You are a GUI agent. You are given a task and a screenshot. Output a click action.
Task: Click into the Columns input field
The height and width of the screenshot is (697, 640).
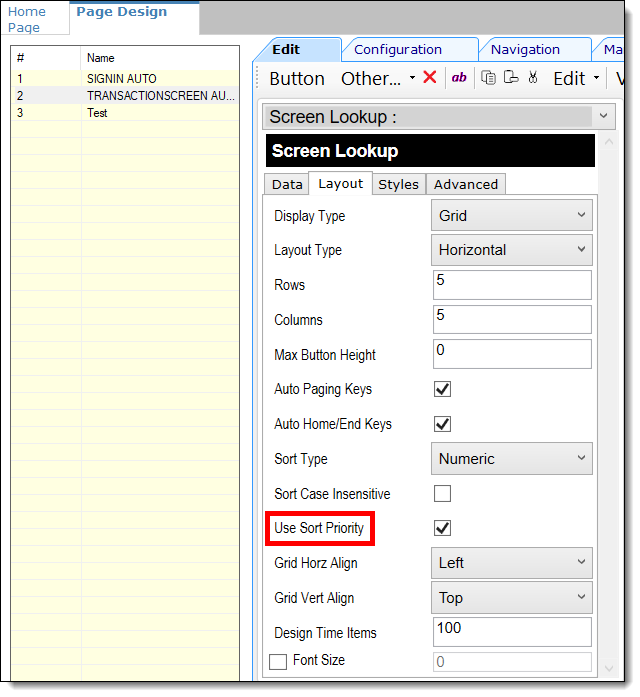click(512, 319)
